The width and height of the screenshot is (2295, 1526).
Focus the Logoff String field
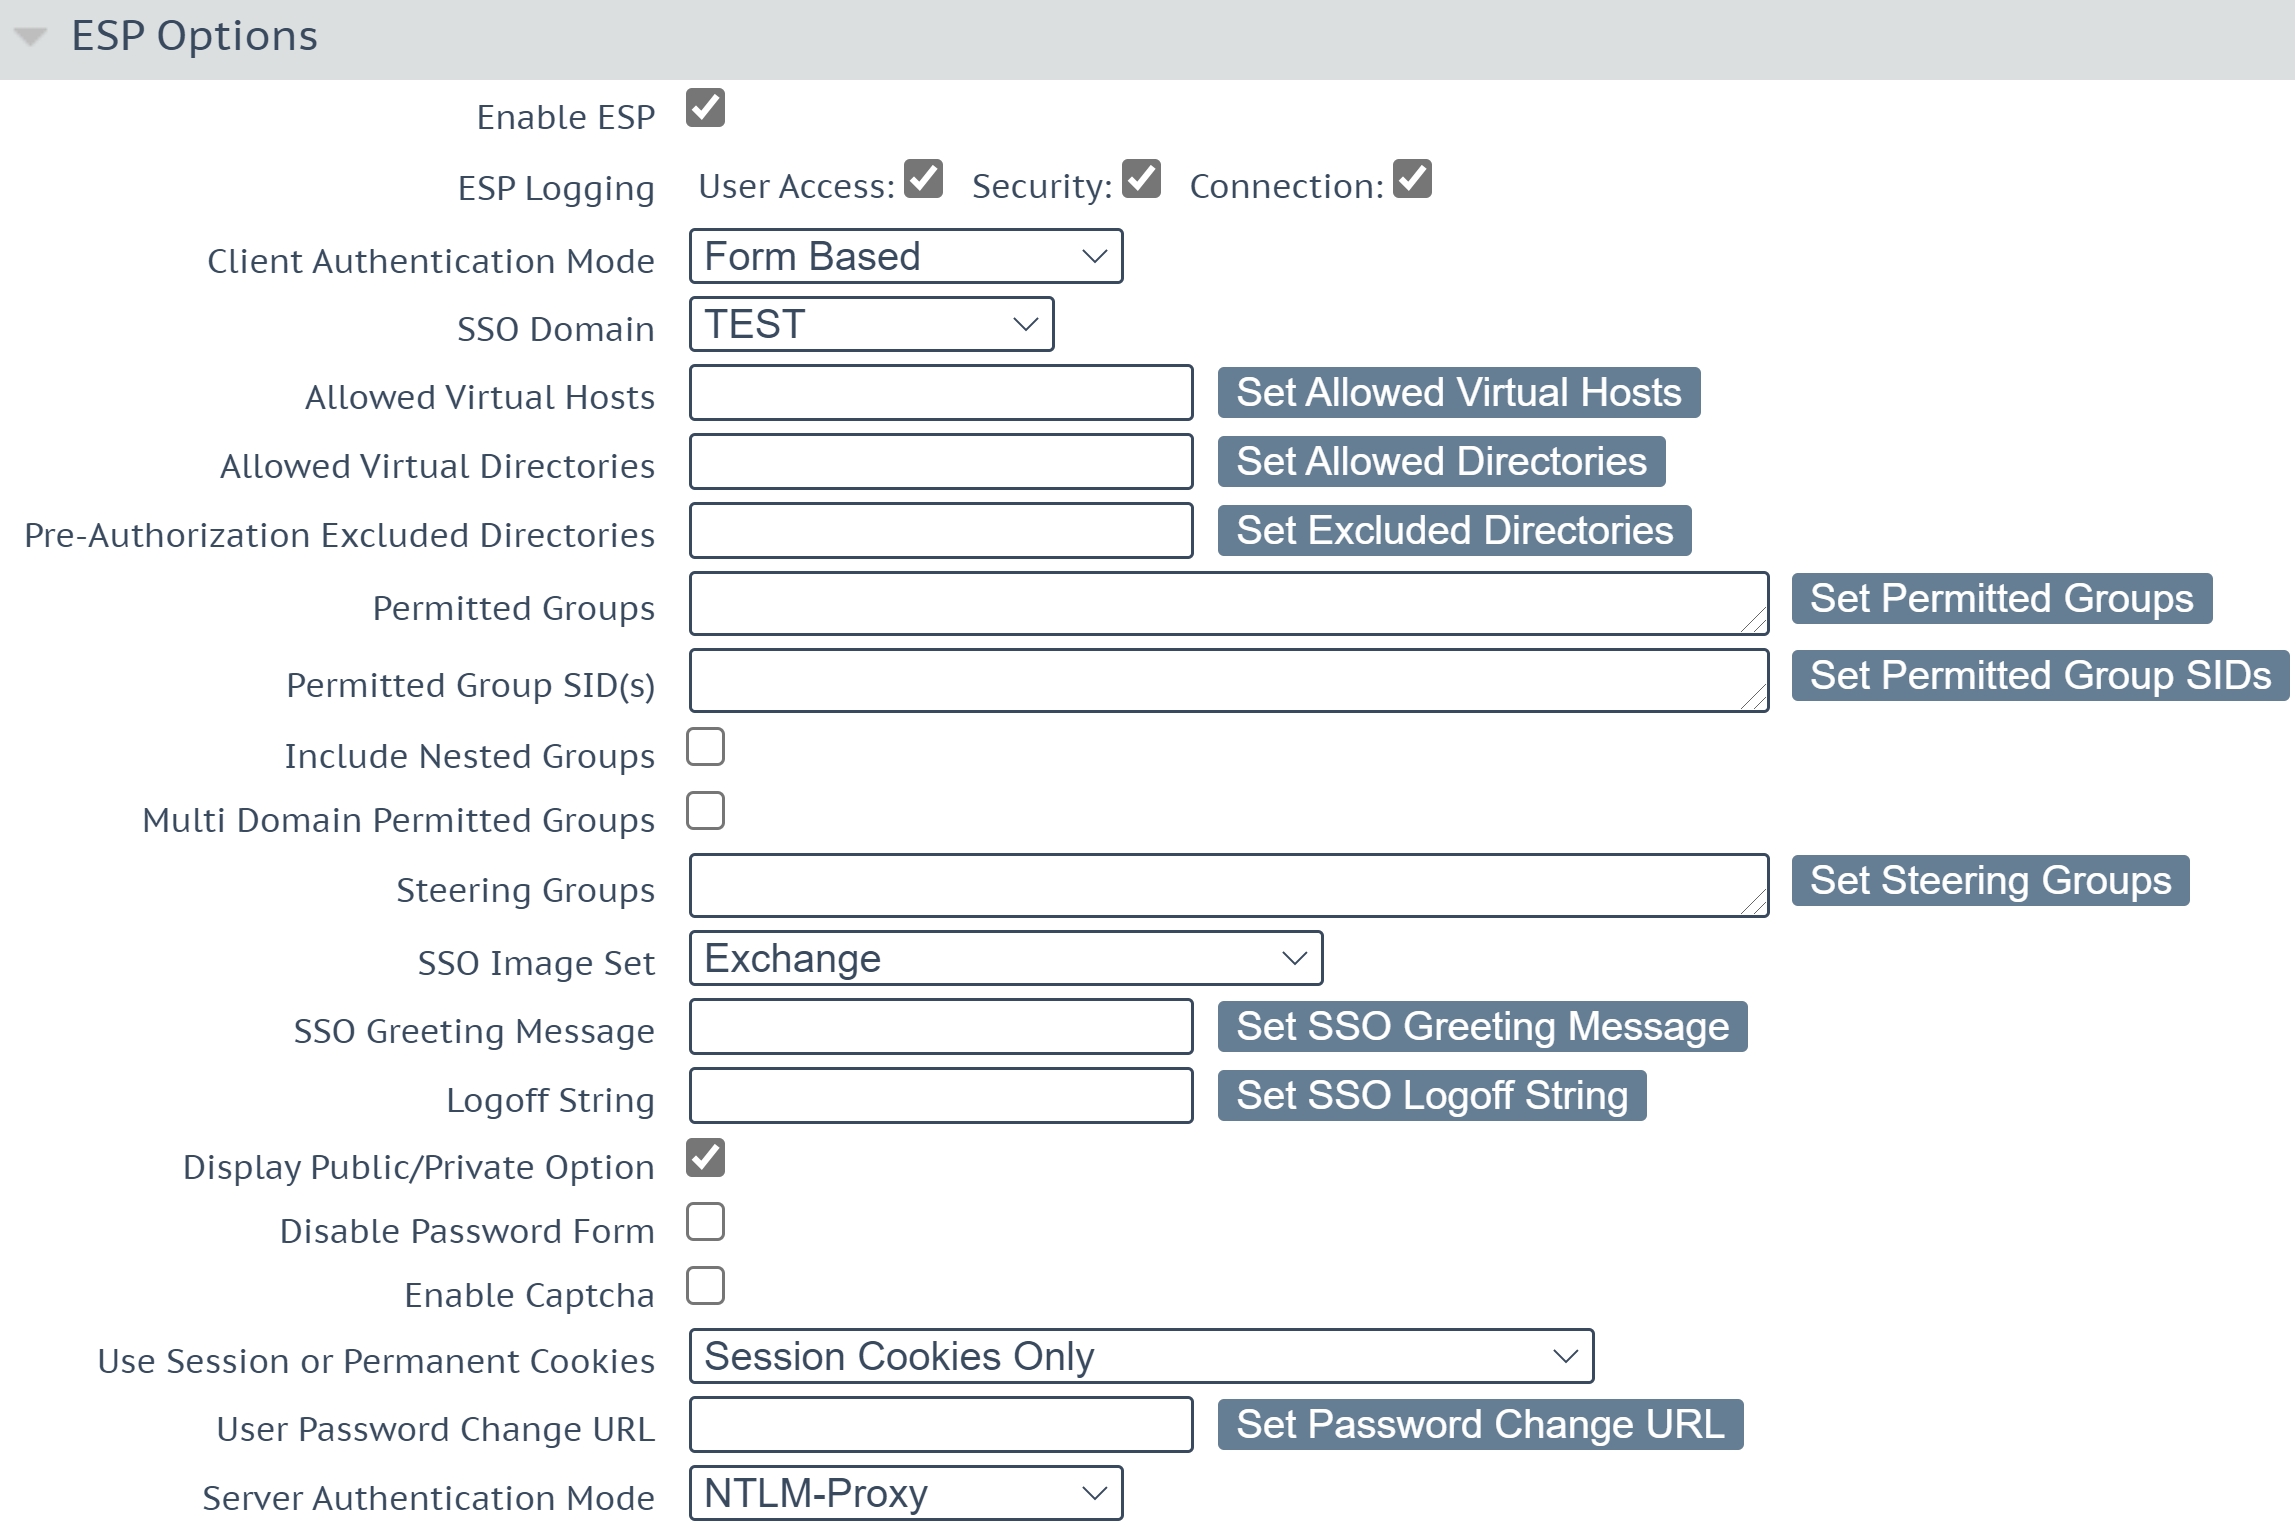tap(941, 1096)
